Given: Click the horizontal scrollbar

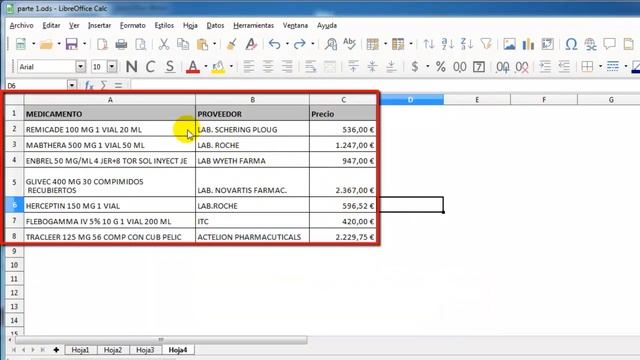Looking at the screenshot, I should pos(161,340).
